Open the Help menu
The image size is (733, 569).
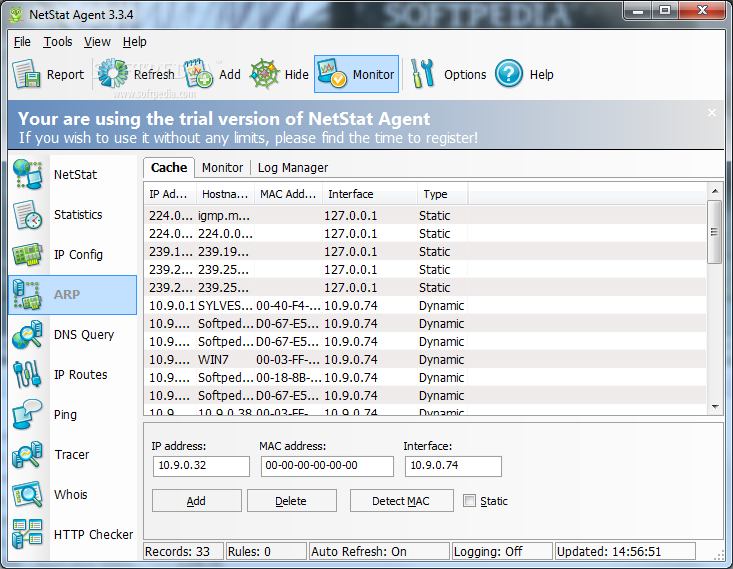(x=135, y=42)
